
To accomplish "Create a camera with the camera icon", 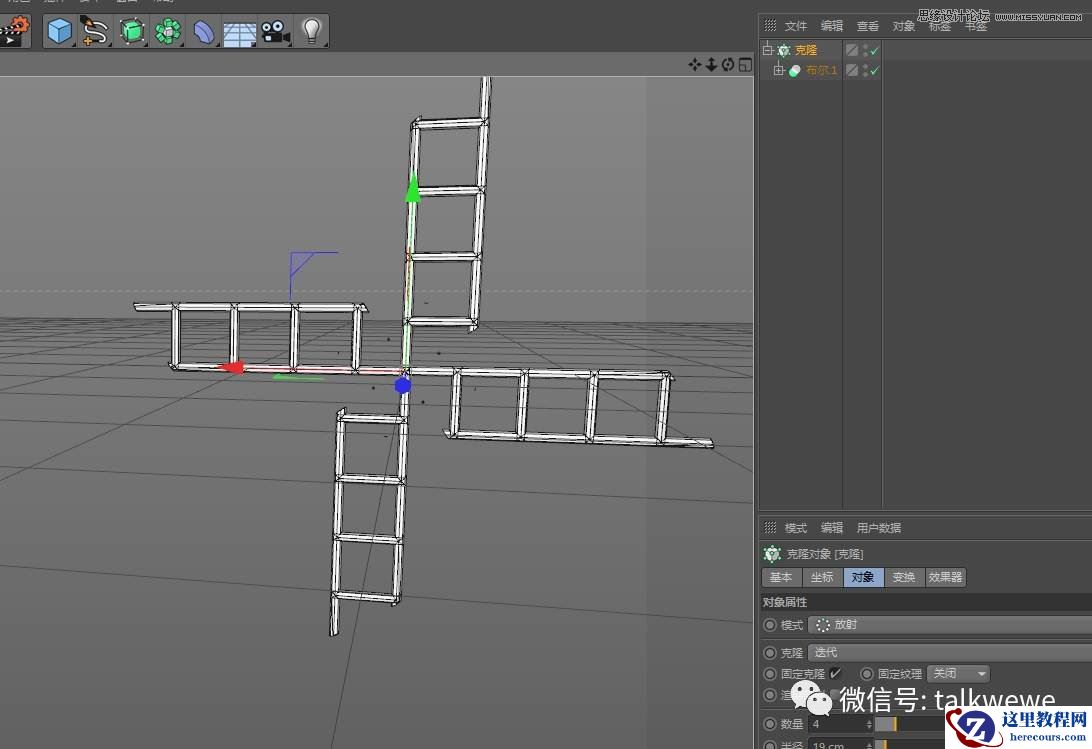I will tap(275, 31).
